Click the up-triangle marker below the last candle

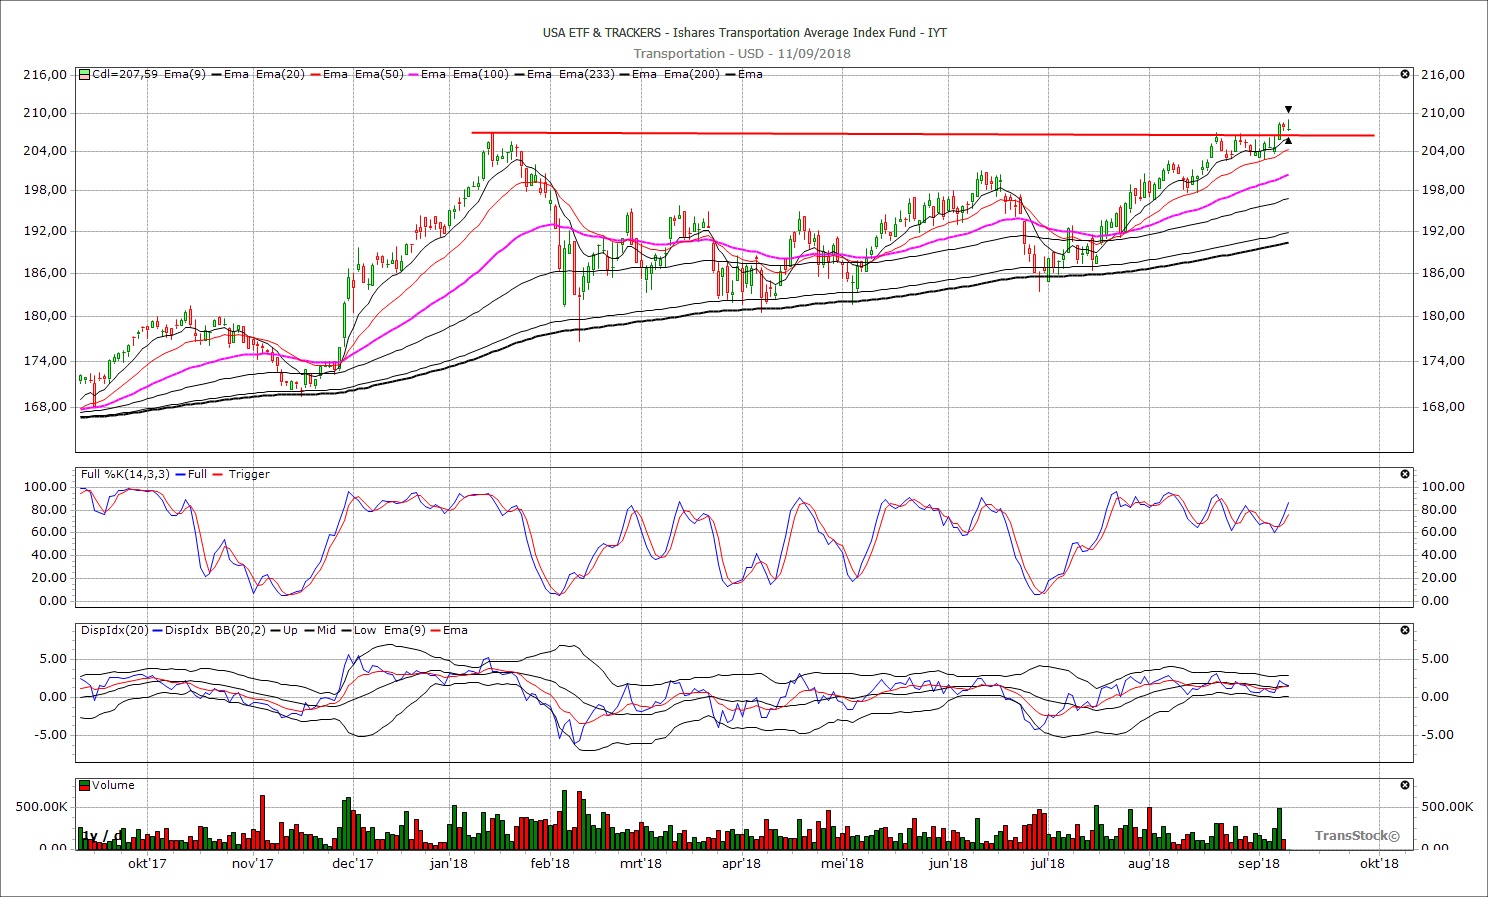[1288, 141]
